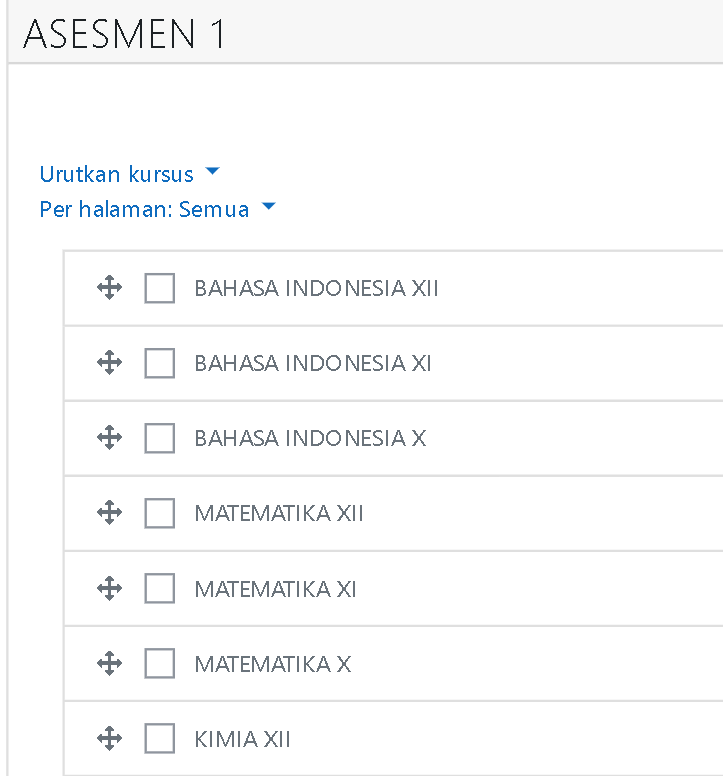Open the BAHASA INDONESIA XI course link
This screenshot has height=776, width=723.
(313, 363)
